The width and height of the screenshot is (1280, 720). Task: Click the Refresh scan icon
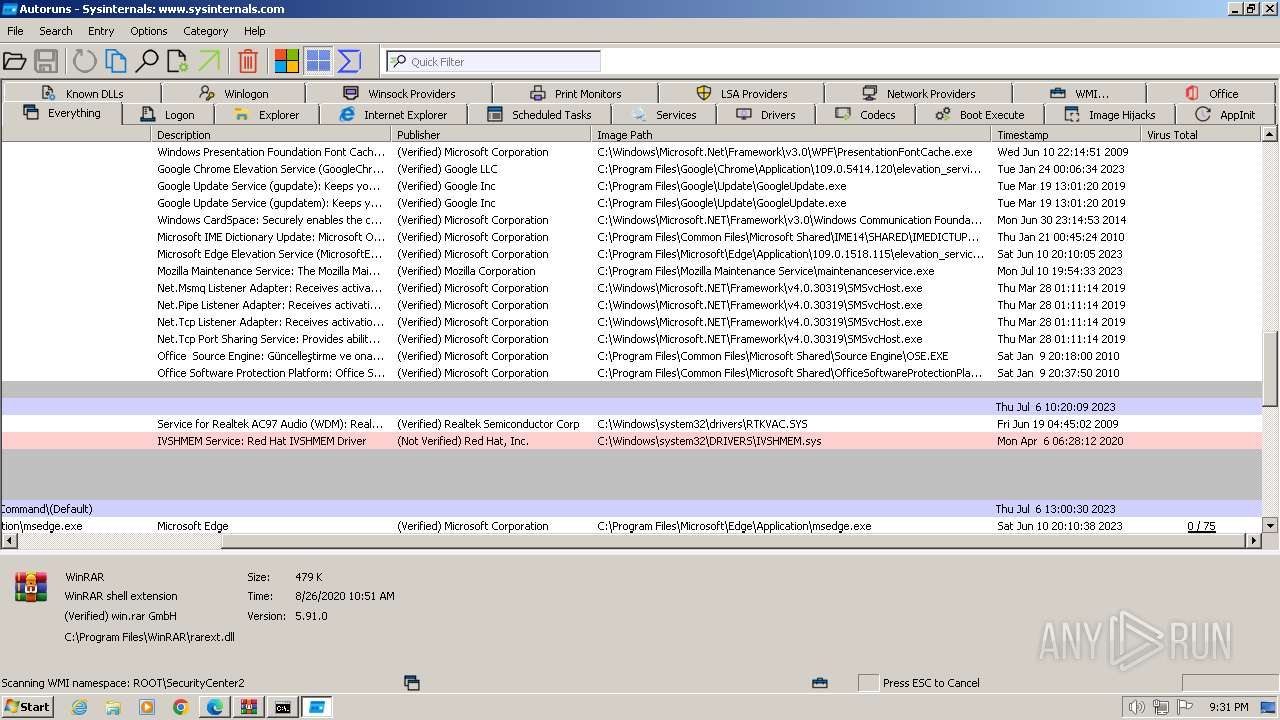85,61
